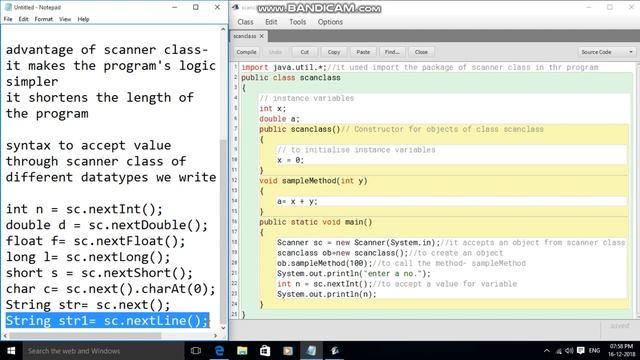Open Notepad Help menu
Image resolution: width=640 pixels, height=360 pixels.
click(83, 19)
